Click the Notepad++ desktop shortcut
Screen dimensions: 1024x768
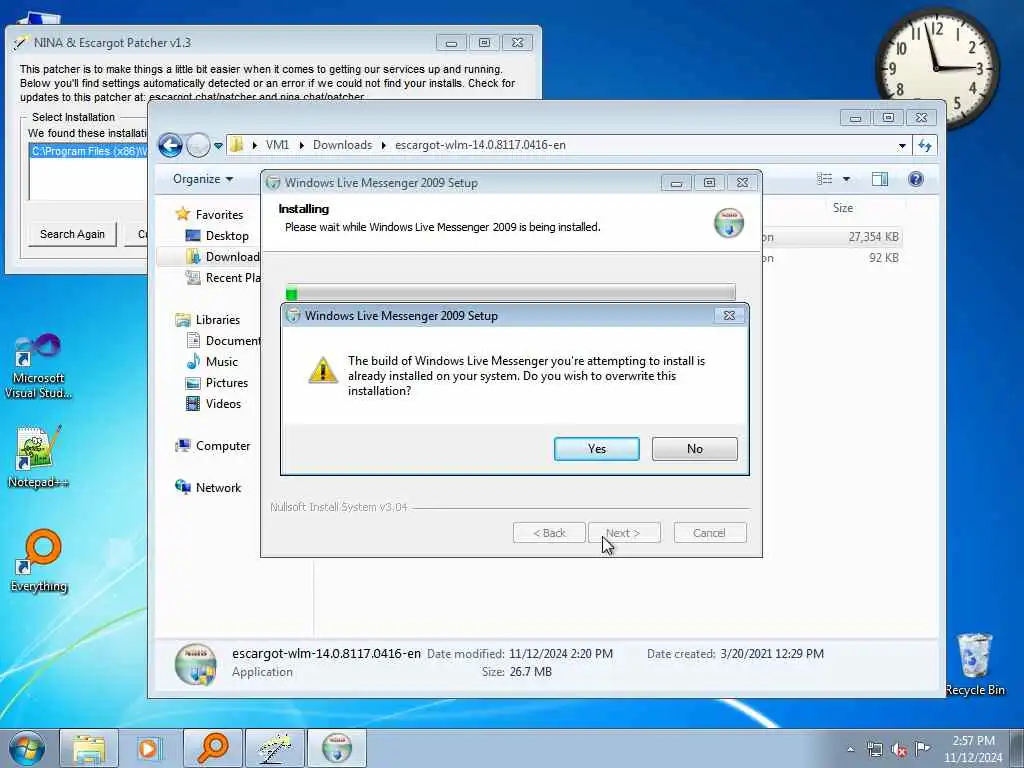38,456
